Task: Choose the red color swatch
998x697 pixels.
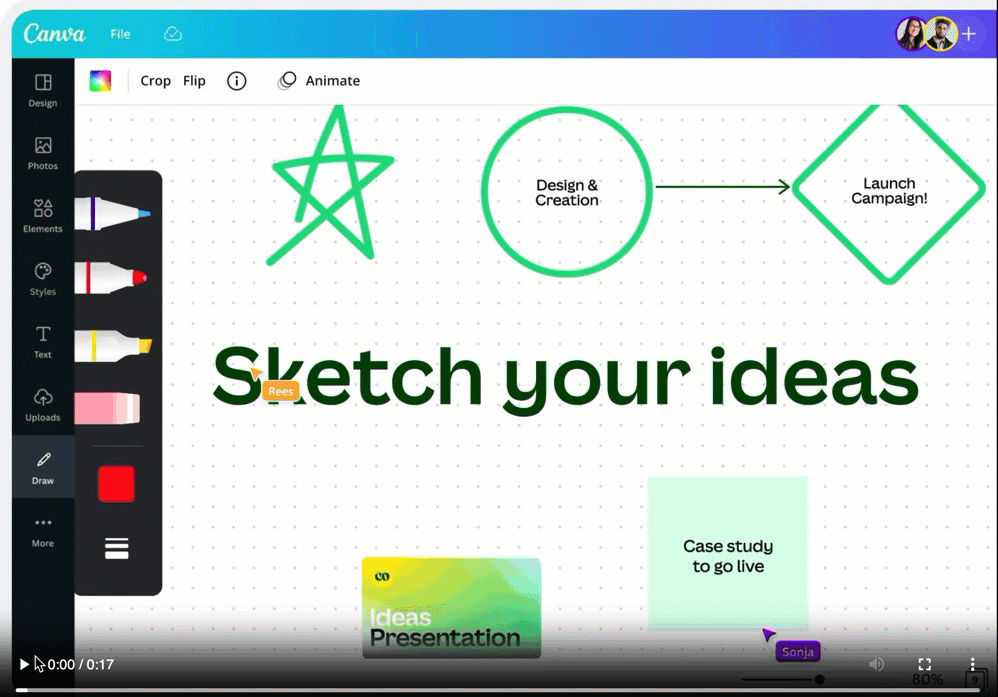Action: tap(116, 484)
